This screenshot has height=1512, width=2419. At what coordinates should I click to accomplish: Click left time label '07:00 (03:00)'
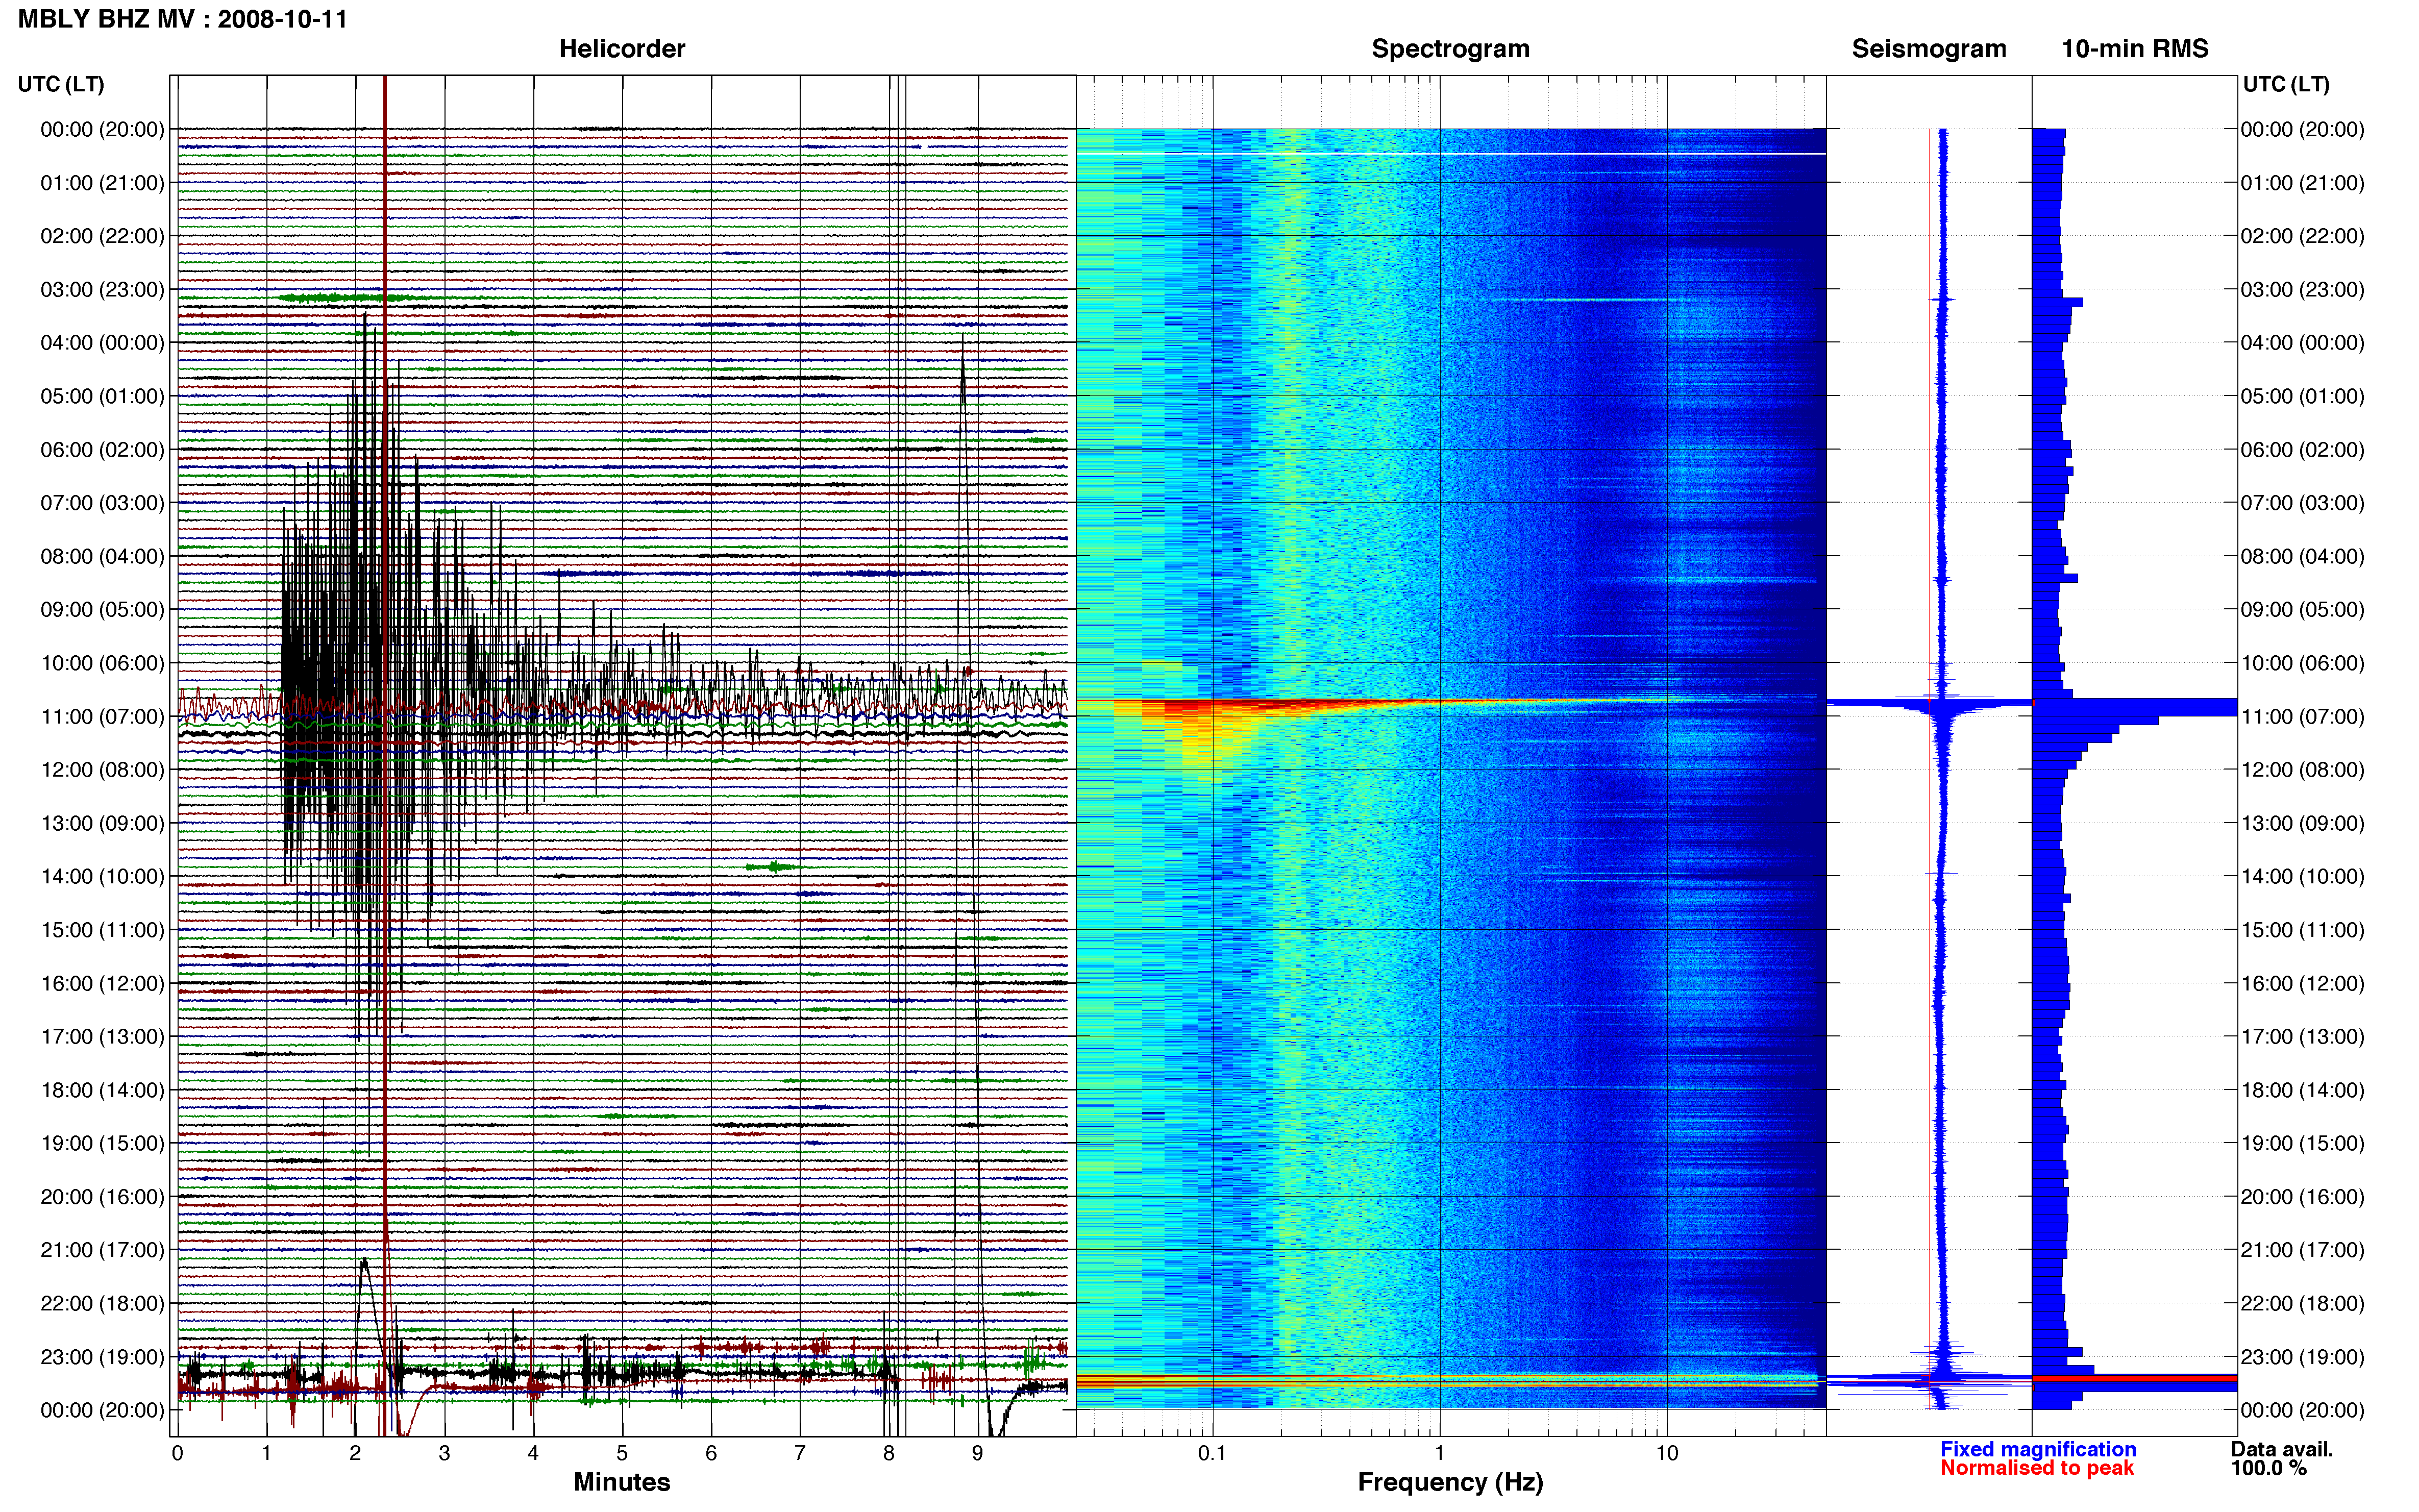(x=102, y=503)
